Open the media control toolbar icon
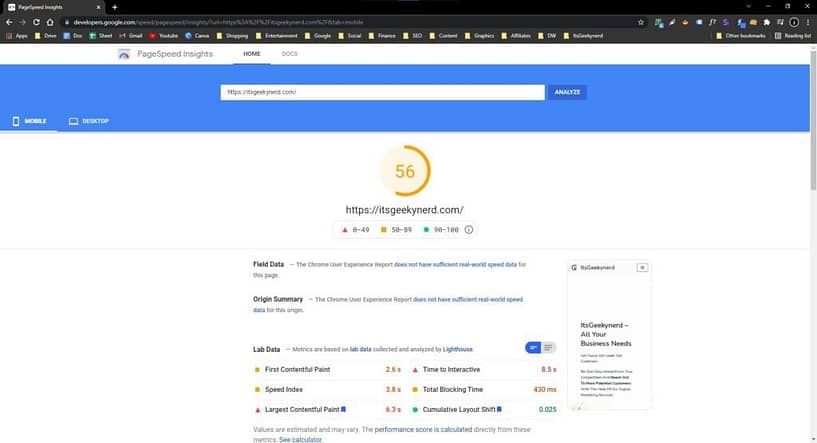The image size is (817, 443). (780, 22)
